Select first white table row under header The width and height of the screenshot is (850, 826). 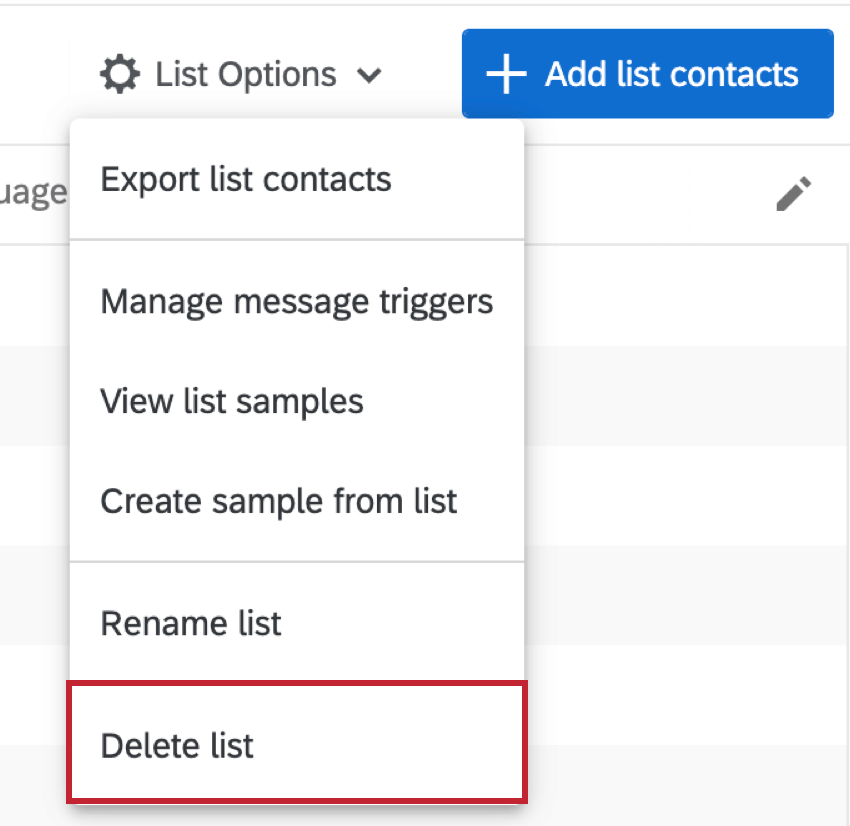[686, 296]
